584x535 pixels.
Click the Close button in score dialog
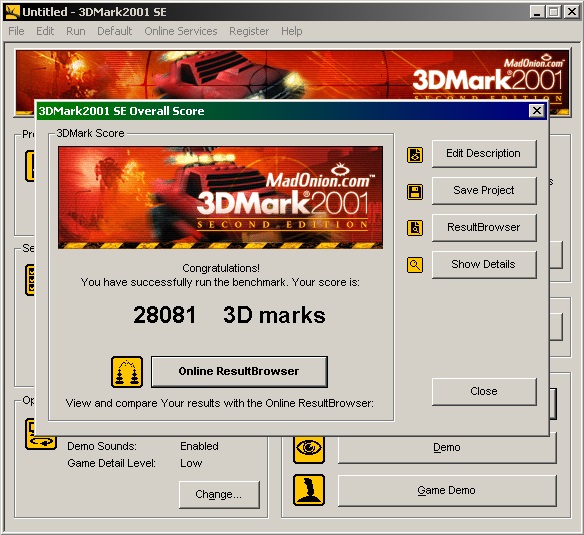(x=484, y=391)
